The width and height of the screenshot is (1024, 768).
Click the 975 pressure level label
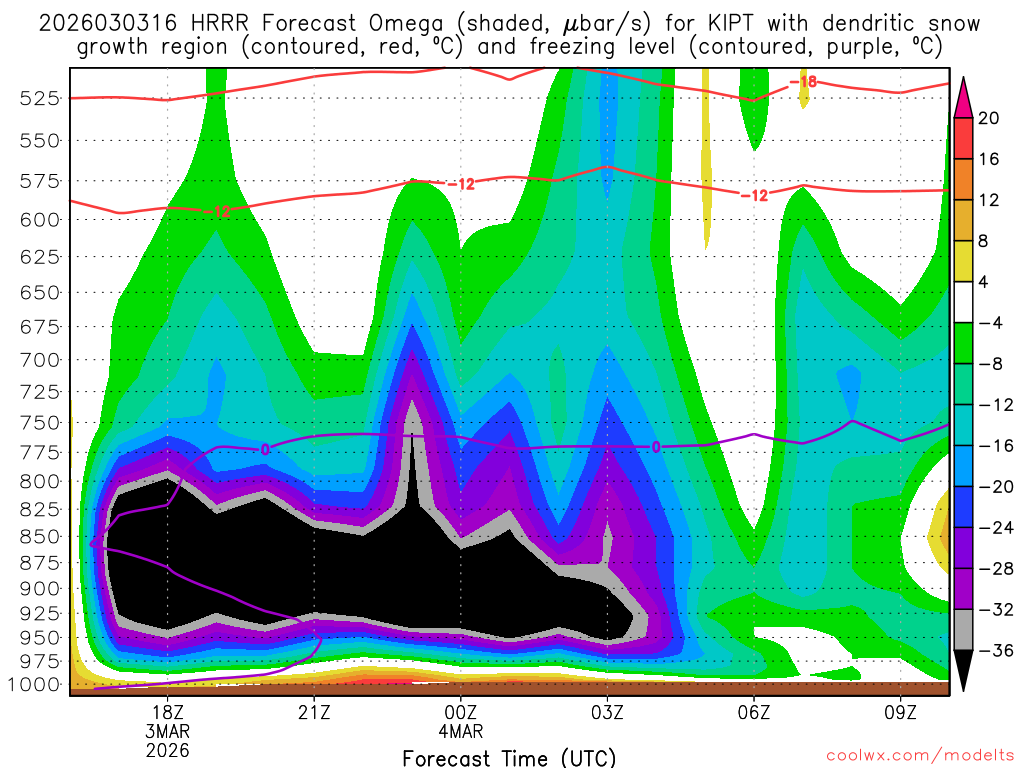(40, 662)
